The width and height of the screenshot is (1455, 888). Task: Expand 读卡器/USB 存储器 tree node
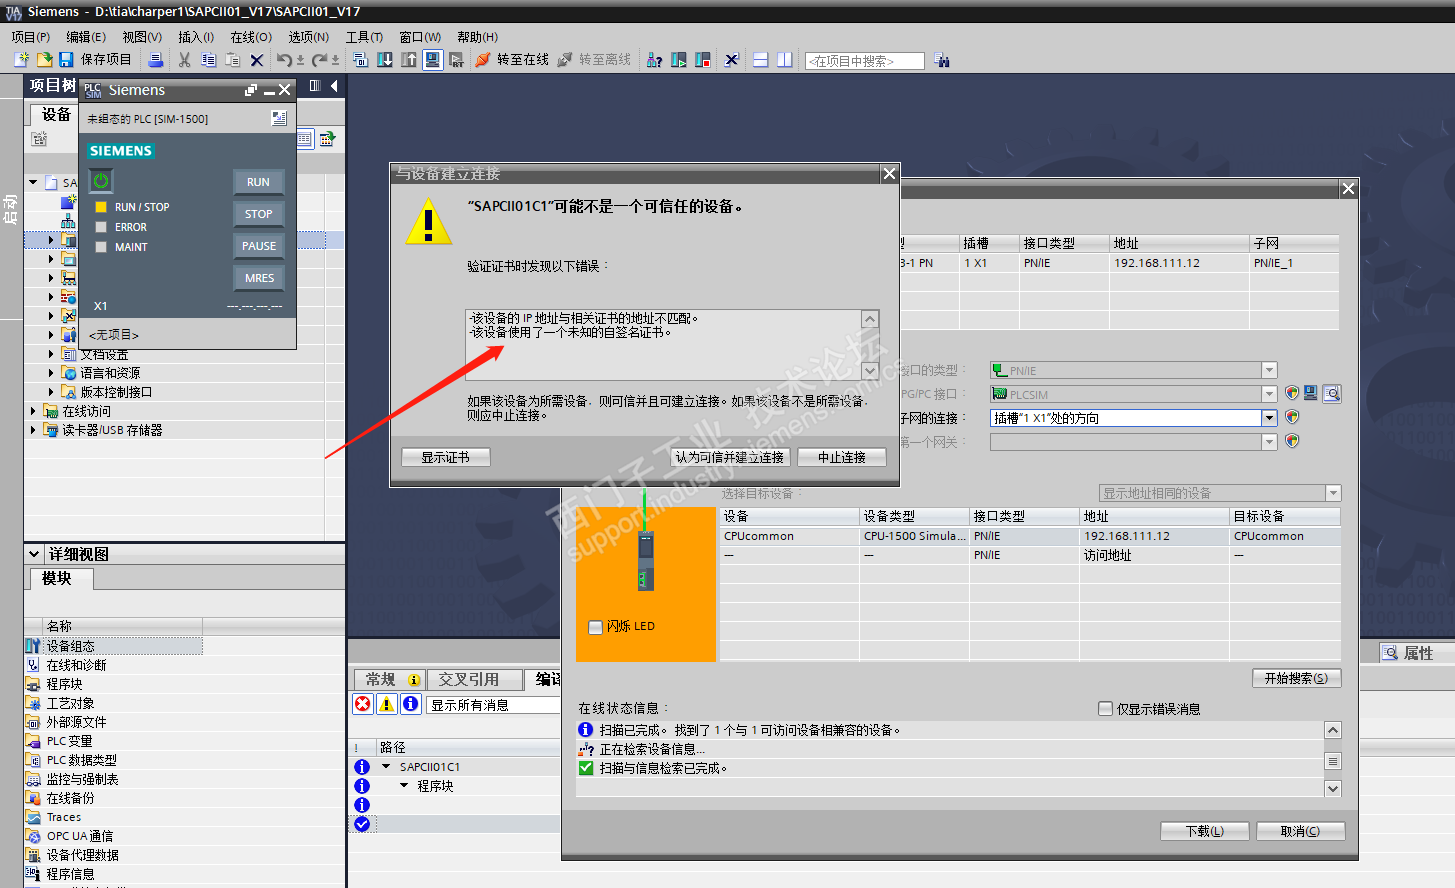33,430
